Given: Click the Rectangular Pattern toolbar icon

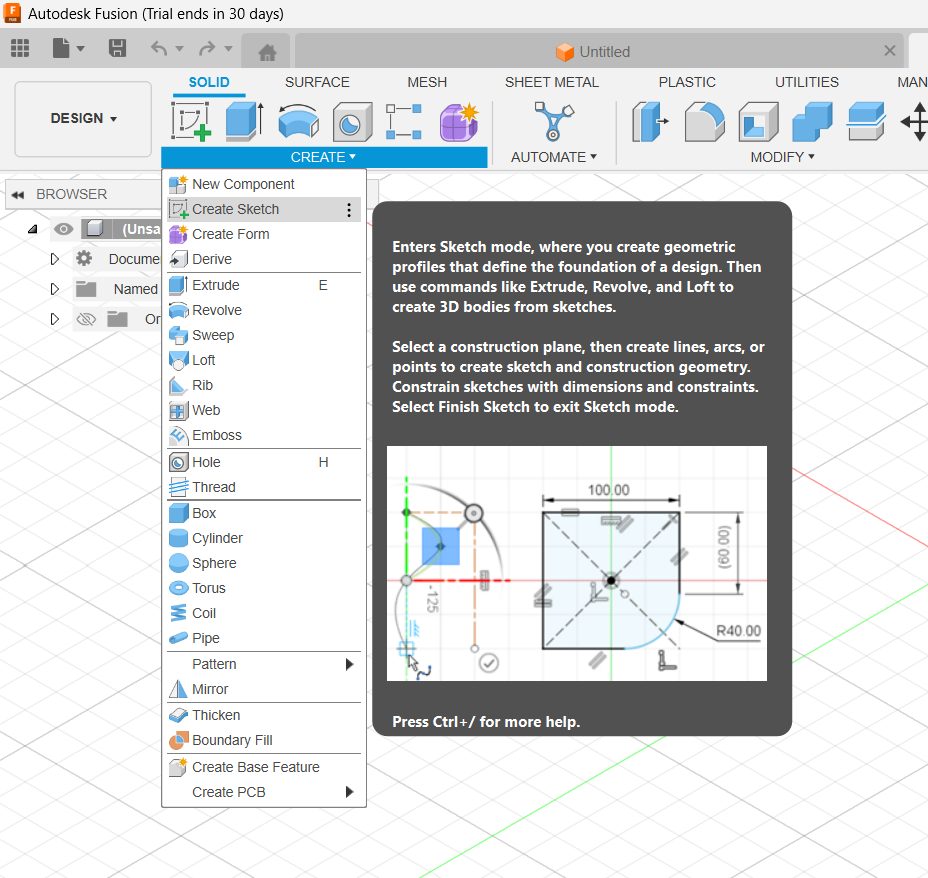Looking at the screenshot, I should tap(404, 121).
